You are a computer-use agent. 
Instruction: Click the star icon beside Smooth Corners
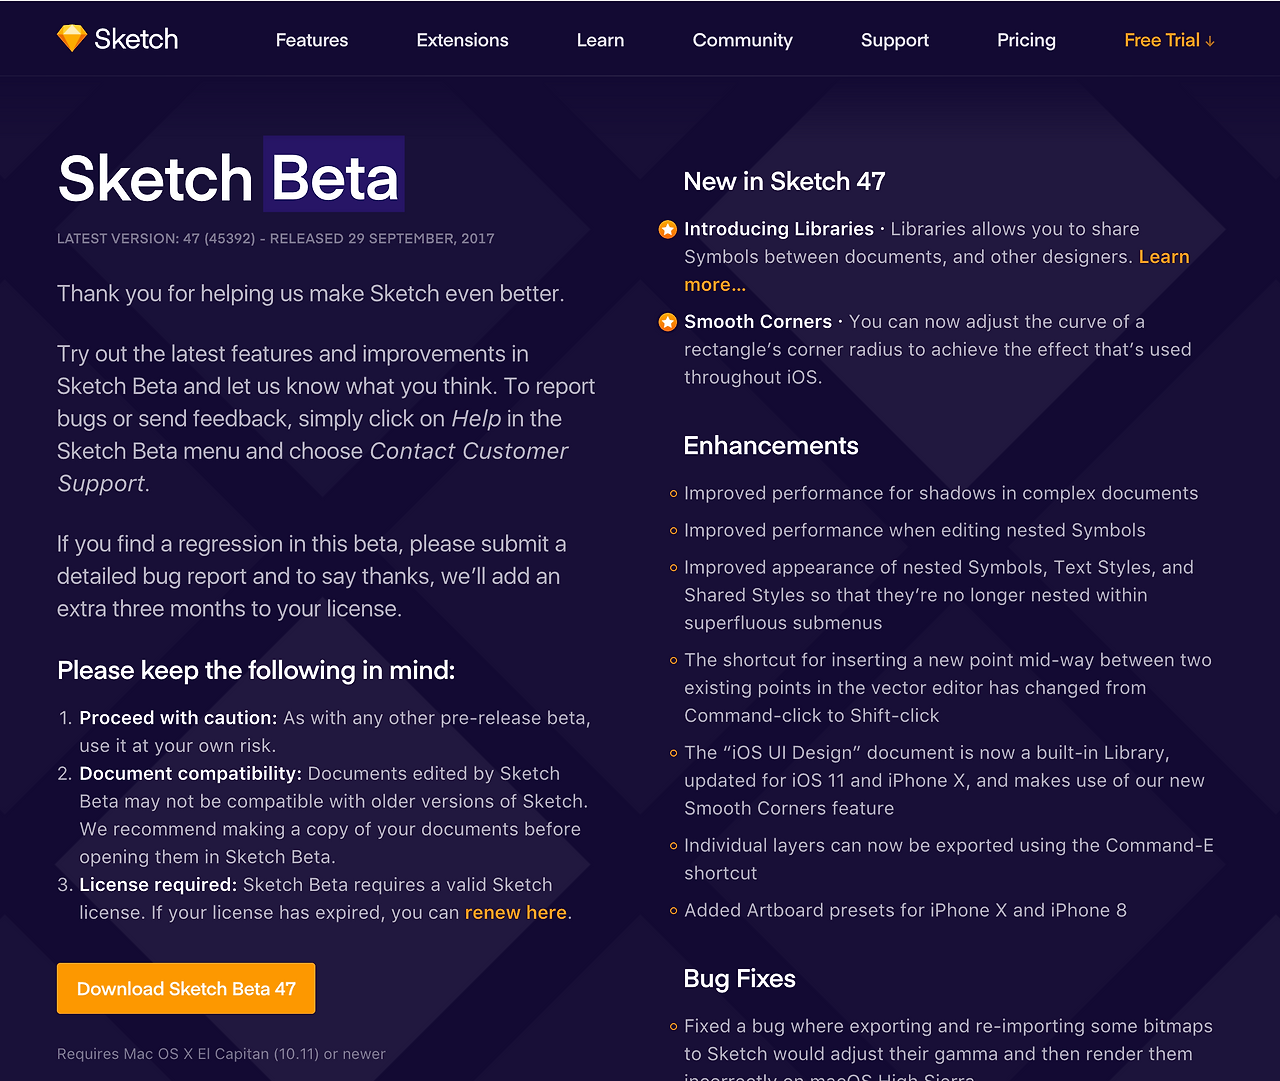668,322
